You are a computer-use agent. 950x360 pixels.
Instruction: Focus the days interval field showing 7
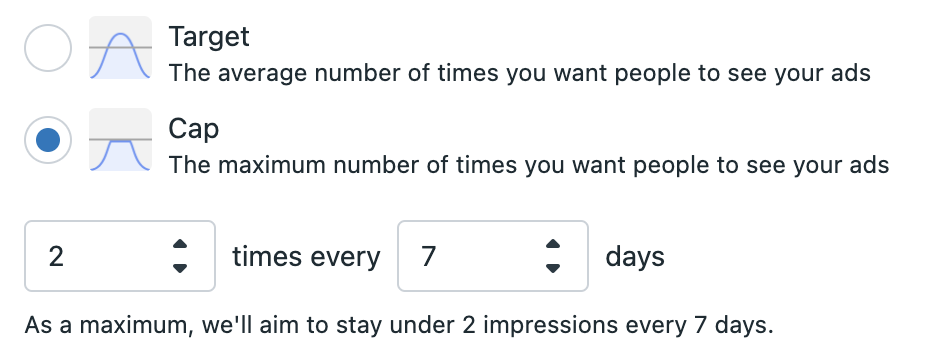[x=493, y=256]
